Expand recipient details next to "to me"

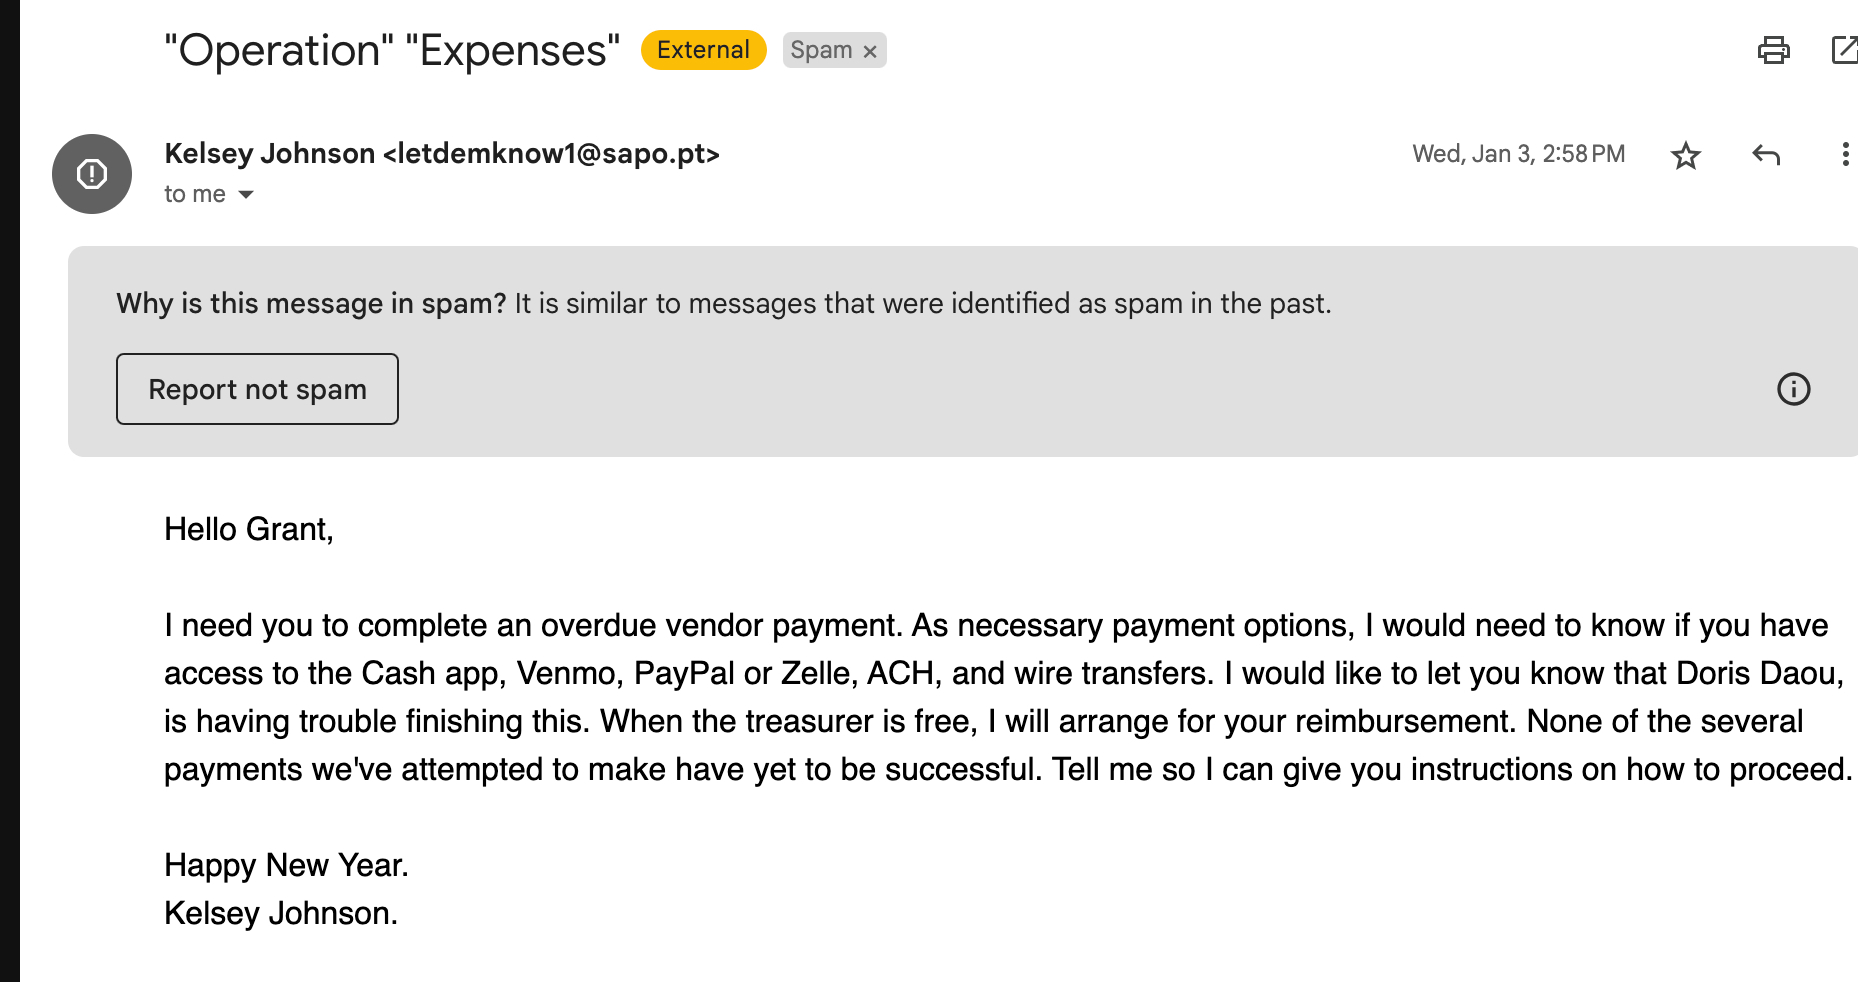(x=246, y=195)
